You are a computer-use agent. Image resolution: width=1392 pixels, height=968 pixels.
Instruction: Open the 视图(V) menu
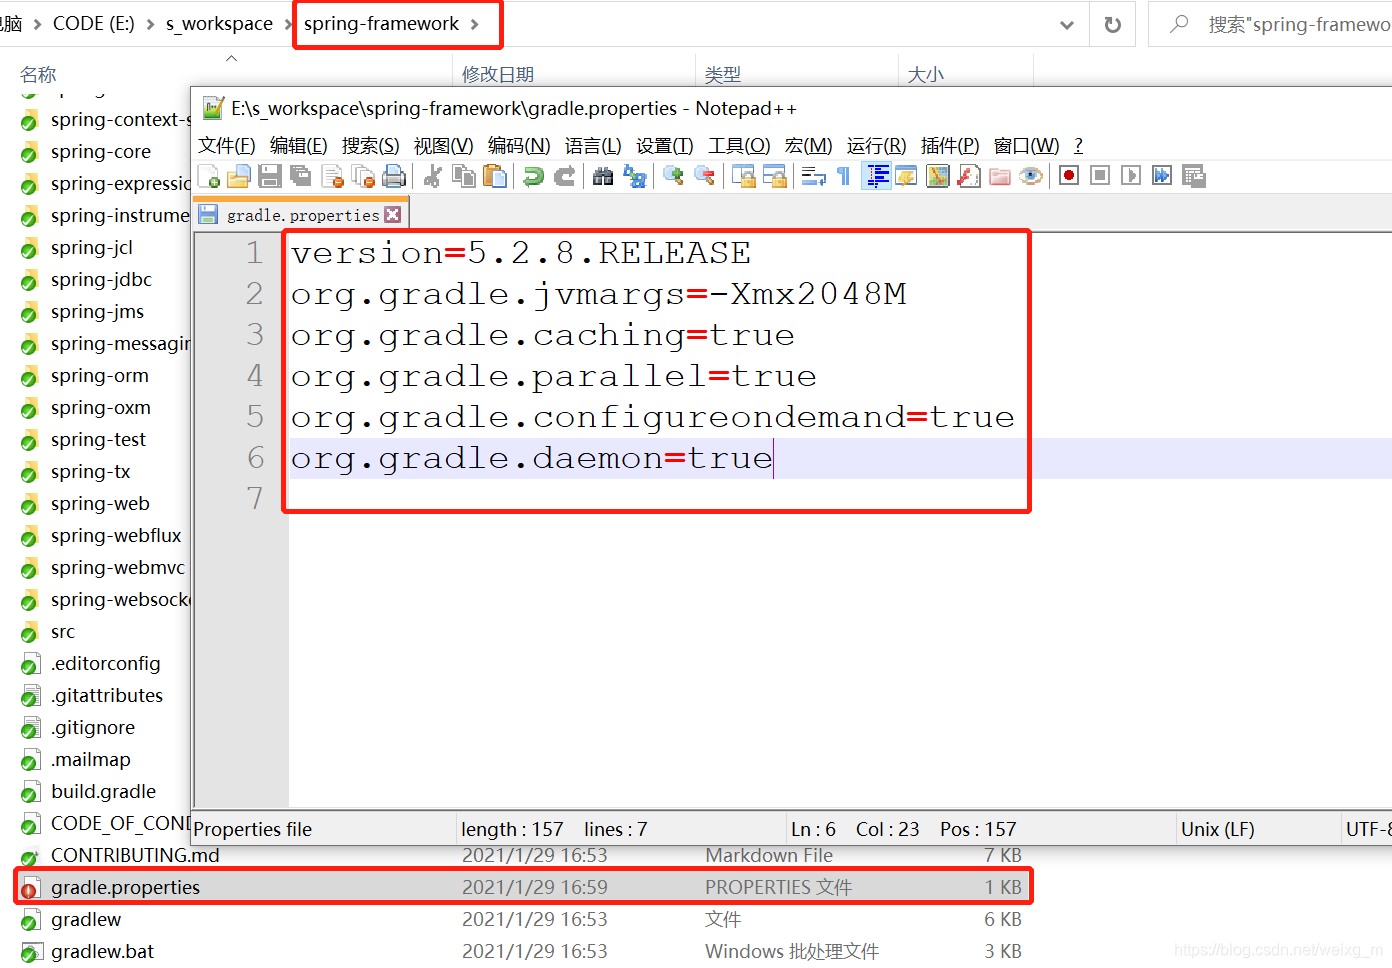pos(444,146)
